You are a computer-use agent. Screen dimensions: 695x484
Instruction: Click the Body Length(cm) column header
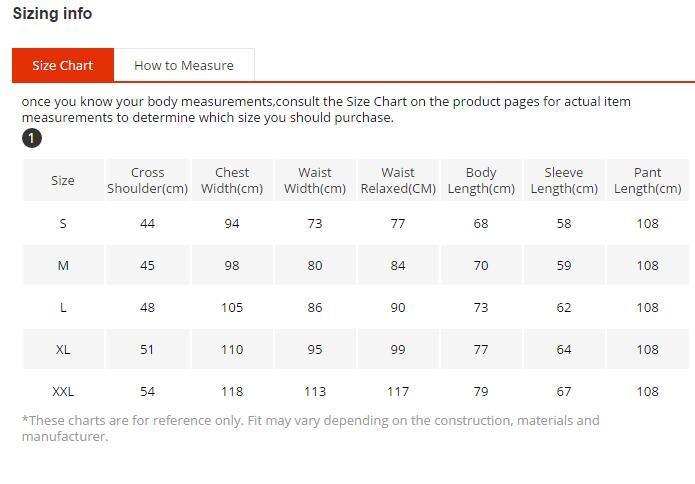click(x=481, y=180)
